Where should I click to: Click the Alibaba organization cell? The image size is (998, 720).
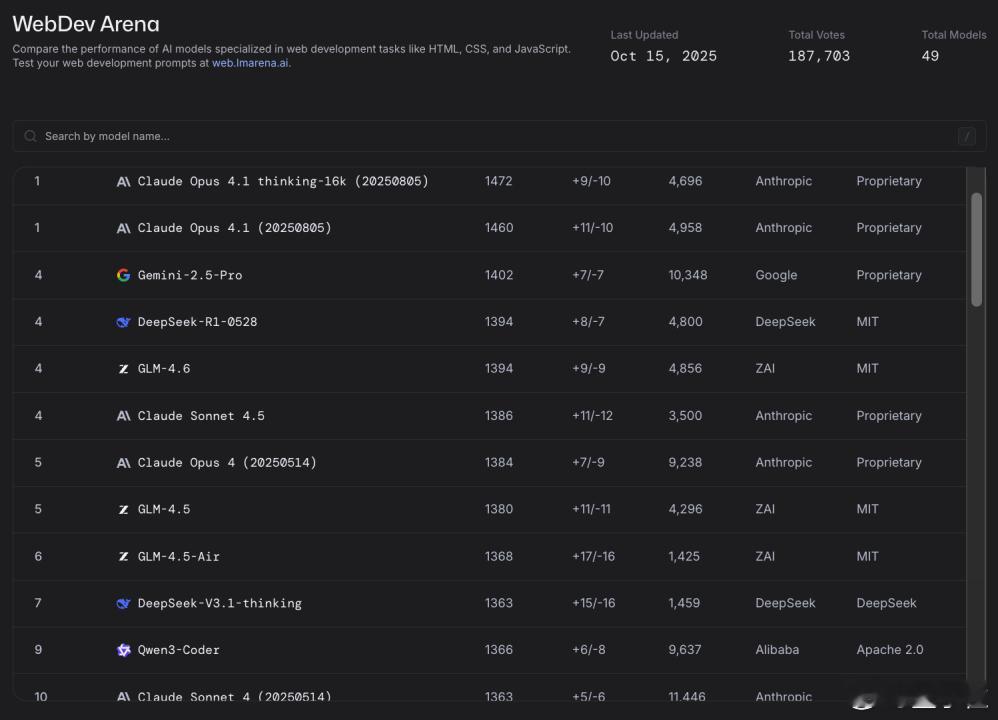pos(777,650)
